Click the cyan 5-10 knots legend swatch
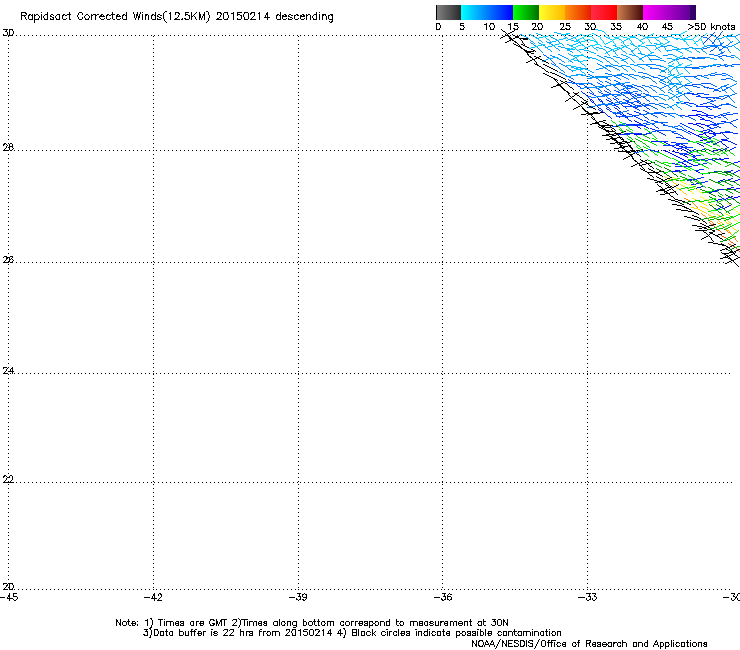The width and height of the screenshot is (740, 650). (474, 12)
